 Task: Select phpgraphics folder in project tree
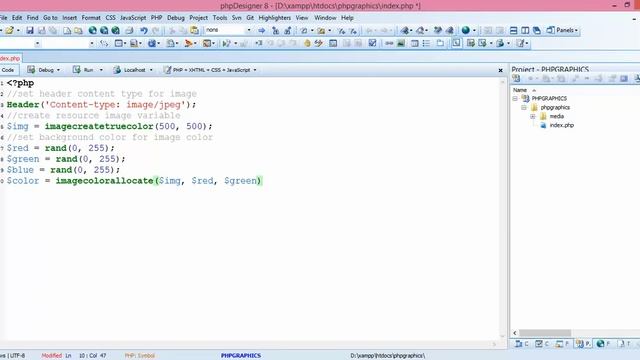[555, 107]
